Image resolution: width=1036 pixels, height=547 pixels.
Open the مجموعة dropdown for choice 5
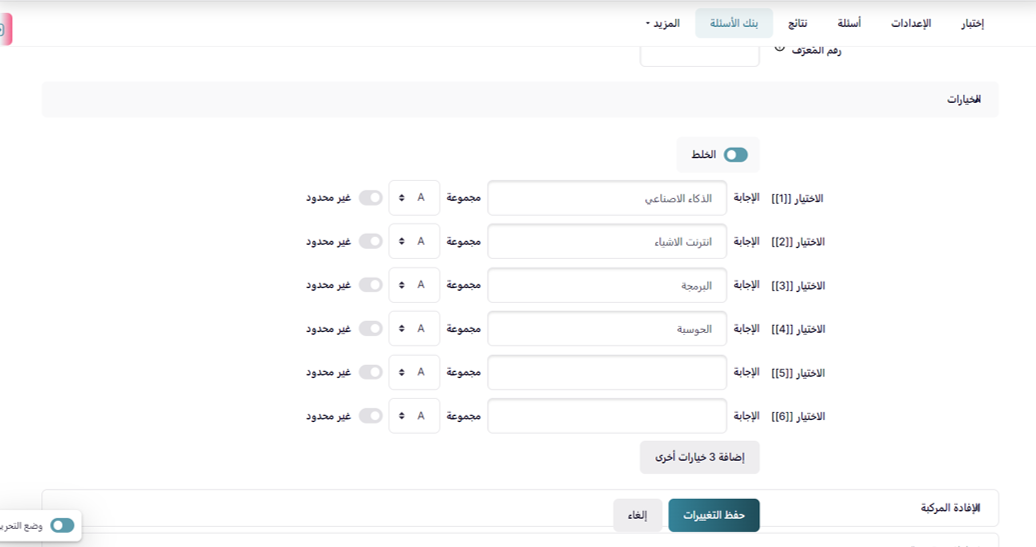click(x=414, y=372)
